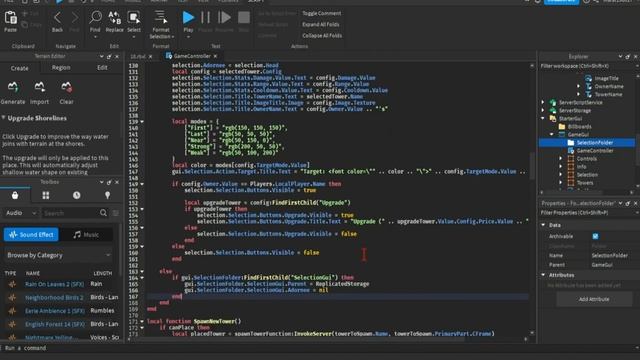640x360 pixels.
Task: Click Toggle Comment action
Action: point(322,13)
